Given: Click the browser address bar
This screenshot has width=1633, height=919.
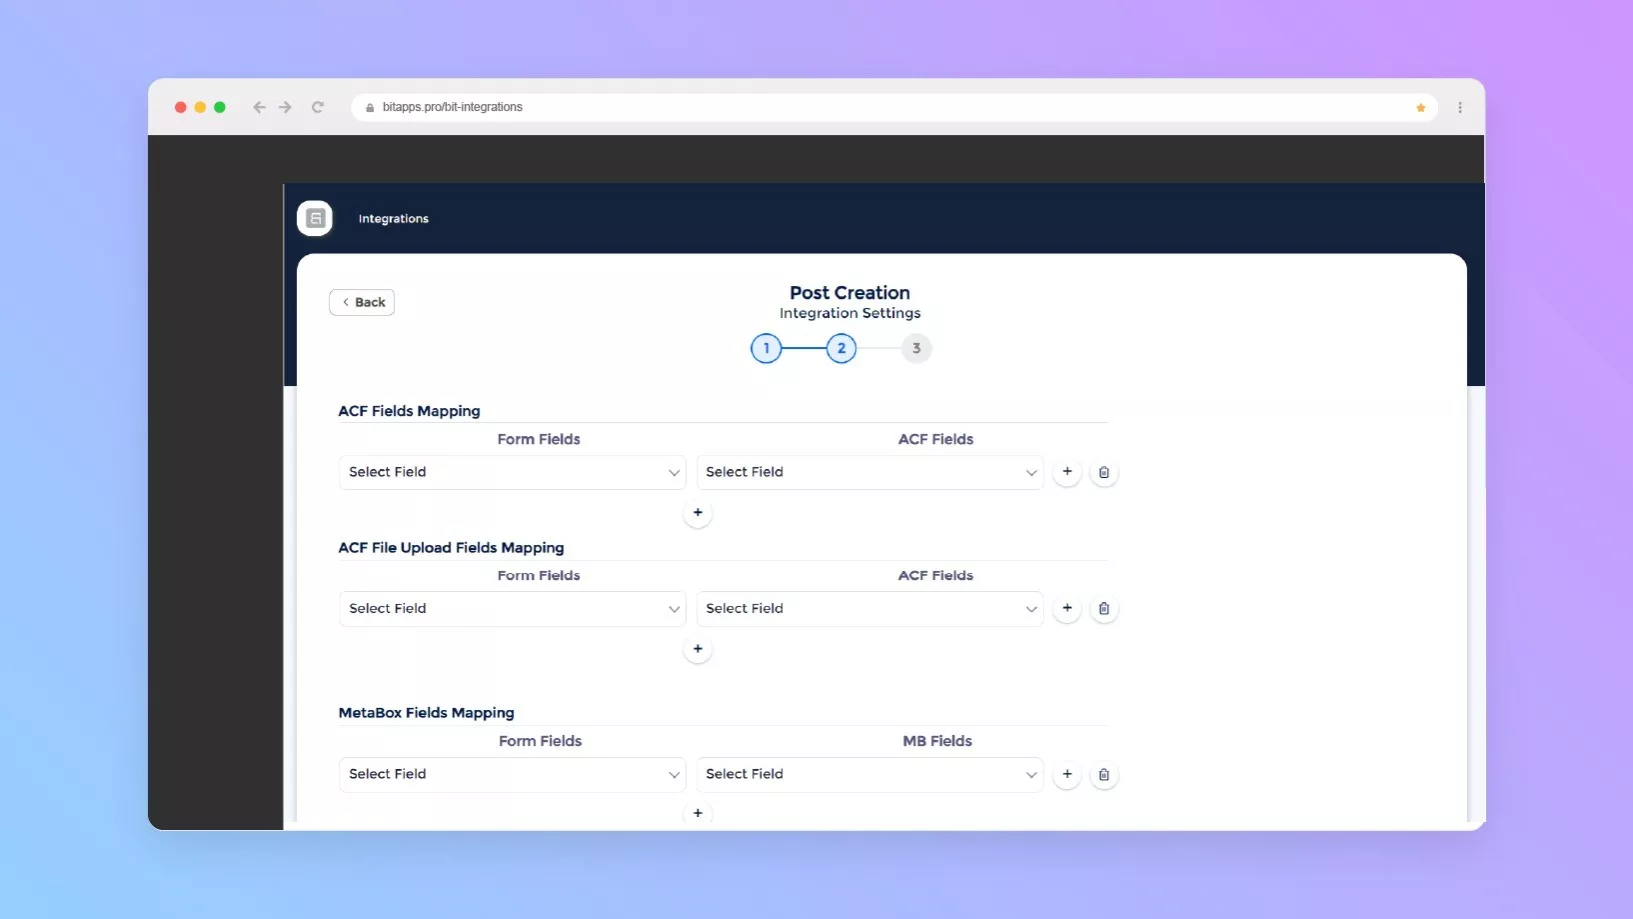Looking at the screenshot, I should click(x=880, y=108).
